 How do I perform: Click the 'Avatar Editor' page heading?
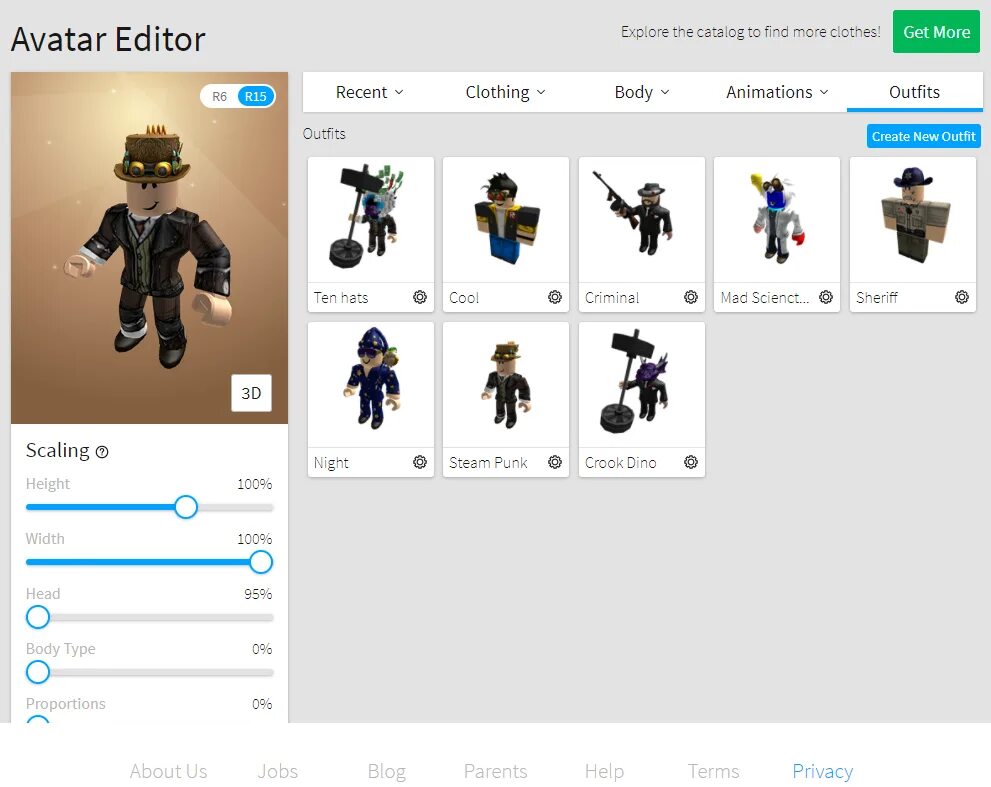click(x=108, y=39)
